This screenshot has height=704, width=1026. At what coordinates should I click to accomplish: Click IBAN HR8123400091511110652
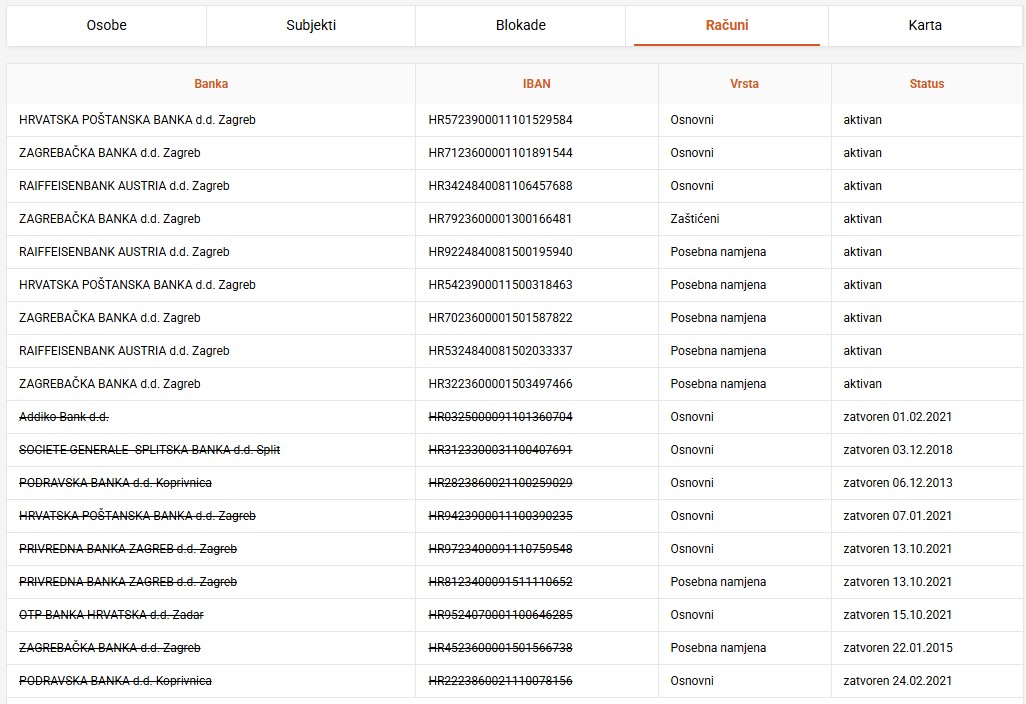coord(500,582)
